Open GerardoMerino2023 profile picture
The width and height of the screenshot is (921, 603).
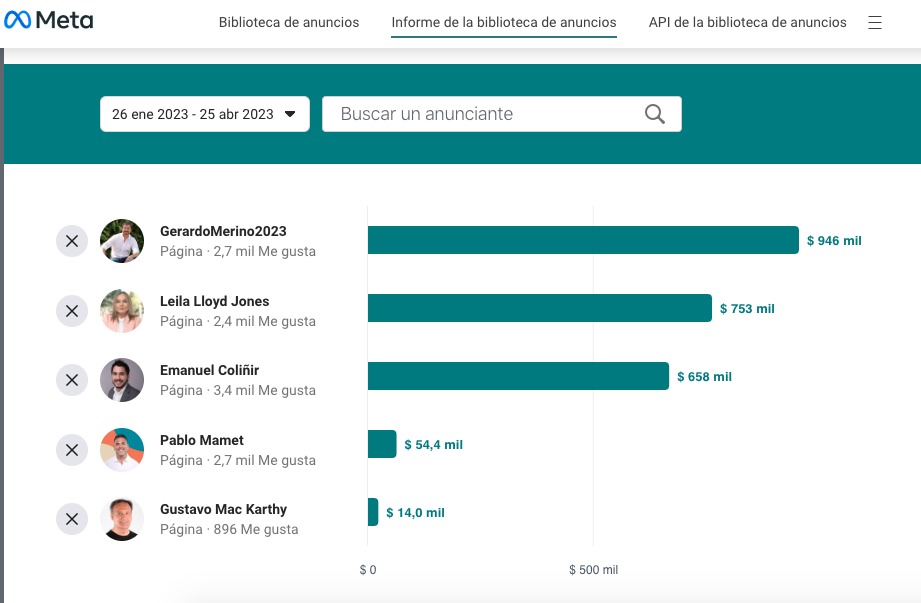(x=122, y=241)
